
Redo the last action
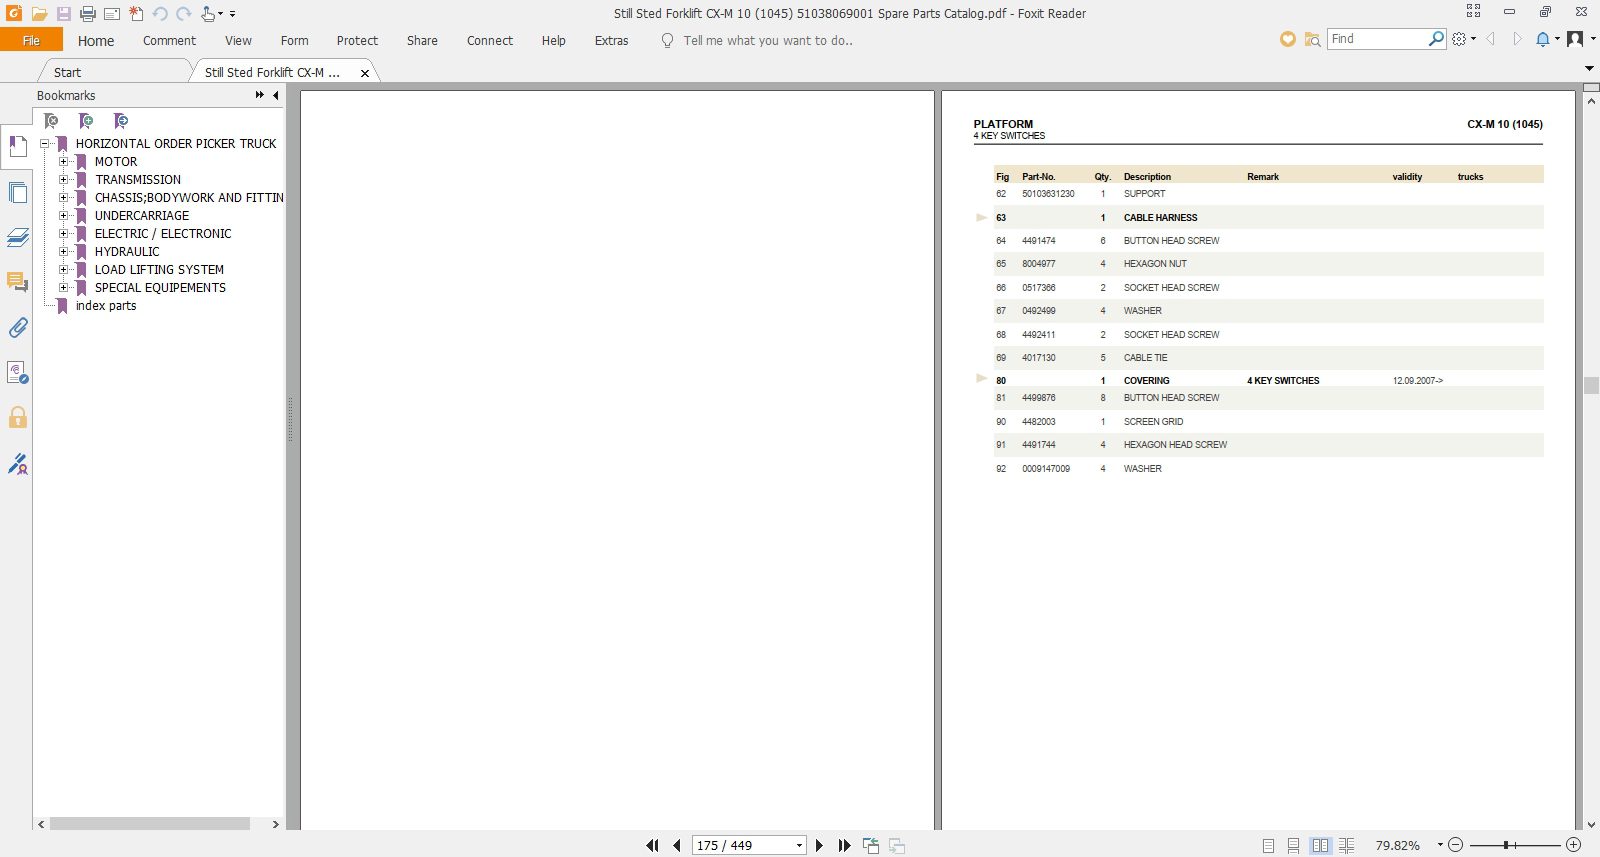(184, 14)
